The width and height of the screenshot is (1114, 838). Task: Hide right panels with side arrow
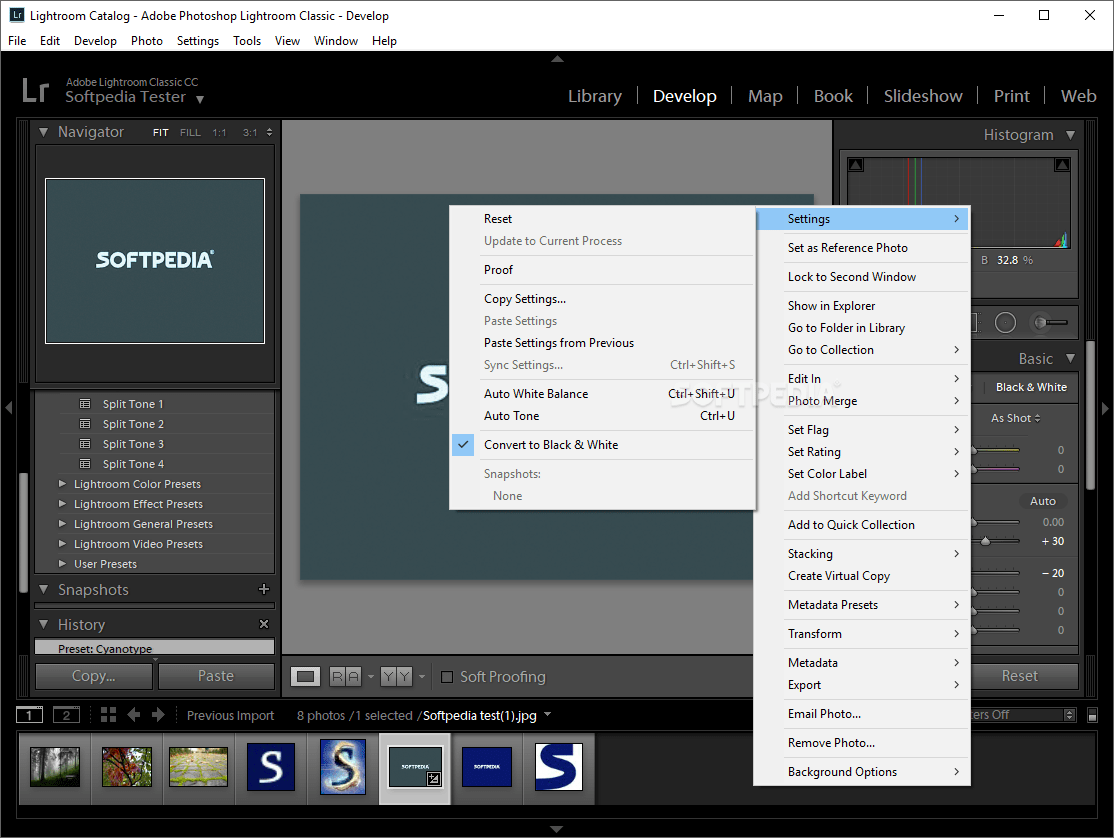pyautogui.click(x=1105, y=408)
